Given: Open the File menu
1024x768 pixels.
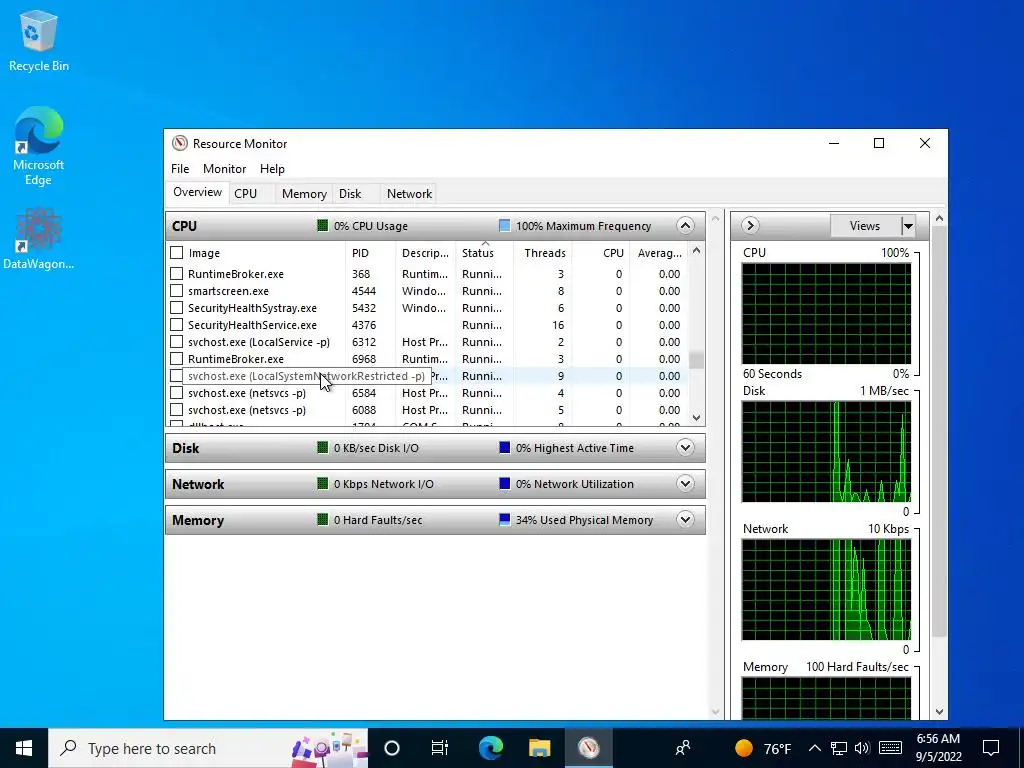Looking at the screenshot, I should [x=180, y=168].
